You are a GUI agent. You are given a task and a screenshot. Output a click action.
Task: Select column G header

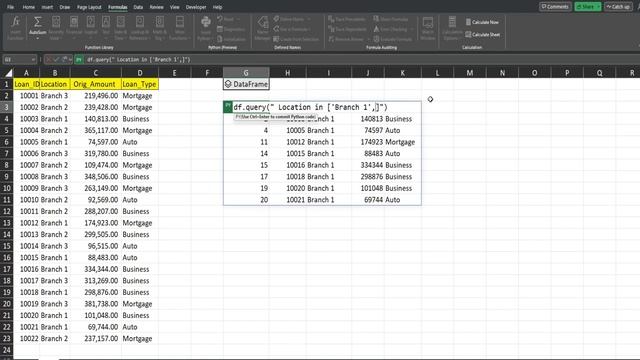click(246, 73)
